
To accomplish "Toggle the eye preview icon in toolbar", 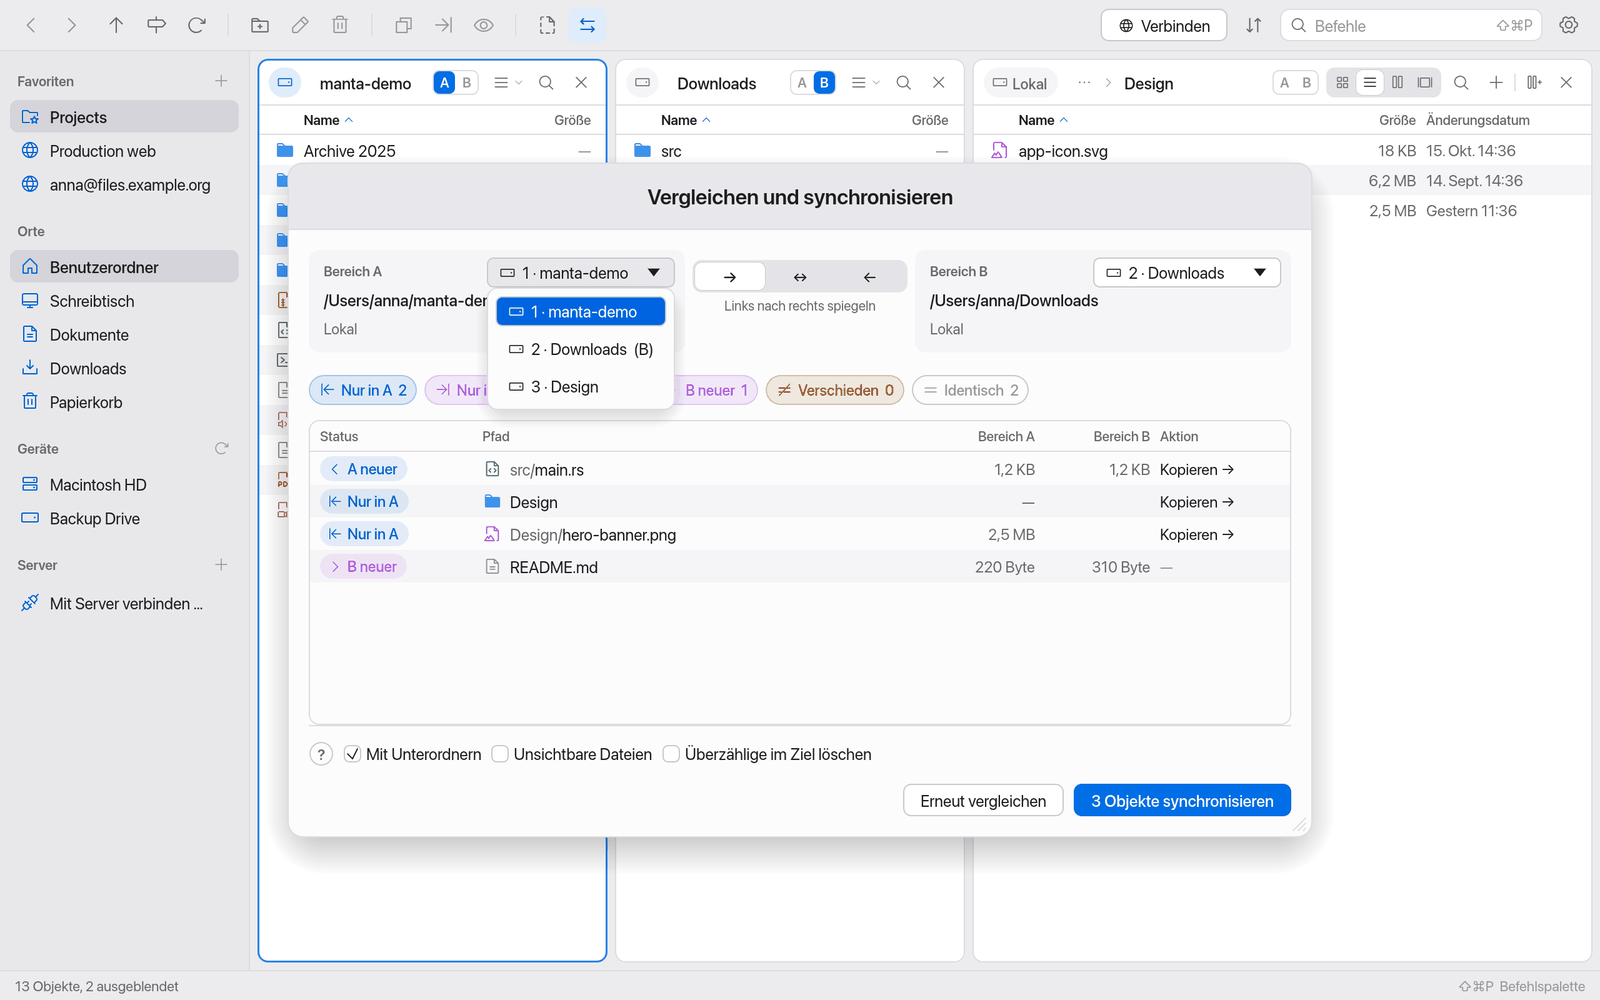I will coord(484,25).
